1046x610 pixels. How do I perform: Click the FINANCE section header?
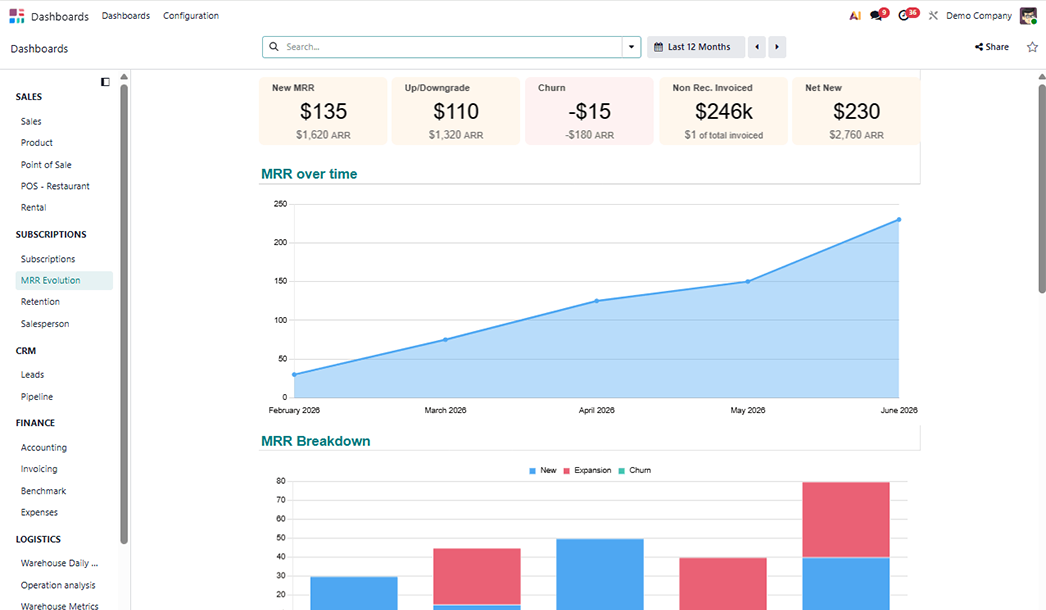coord(35,423)
